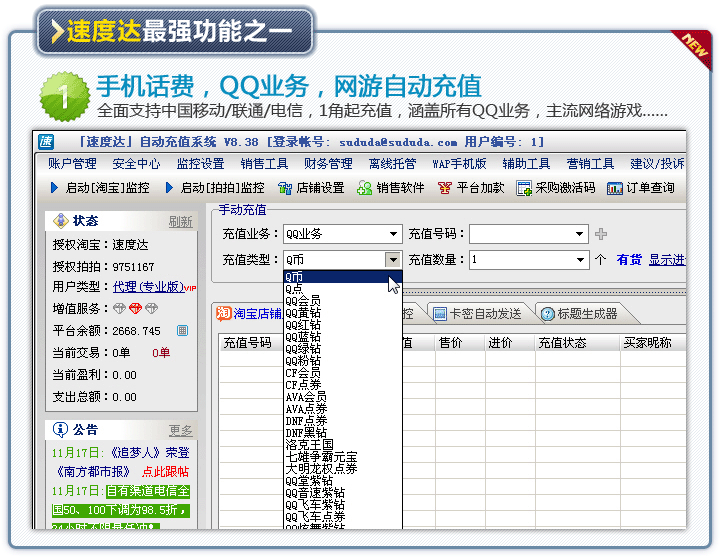This screenshot has width=720, height=558.
Task: Select QQ黄钻 from the list
Action: 343,313
